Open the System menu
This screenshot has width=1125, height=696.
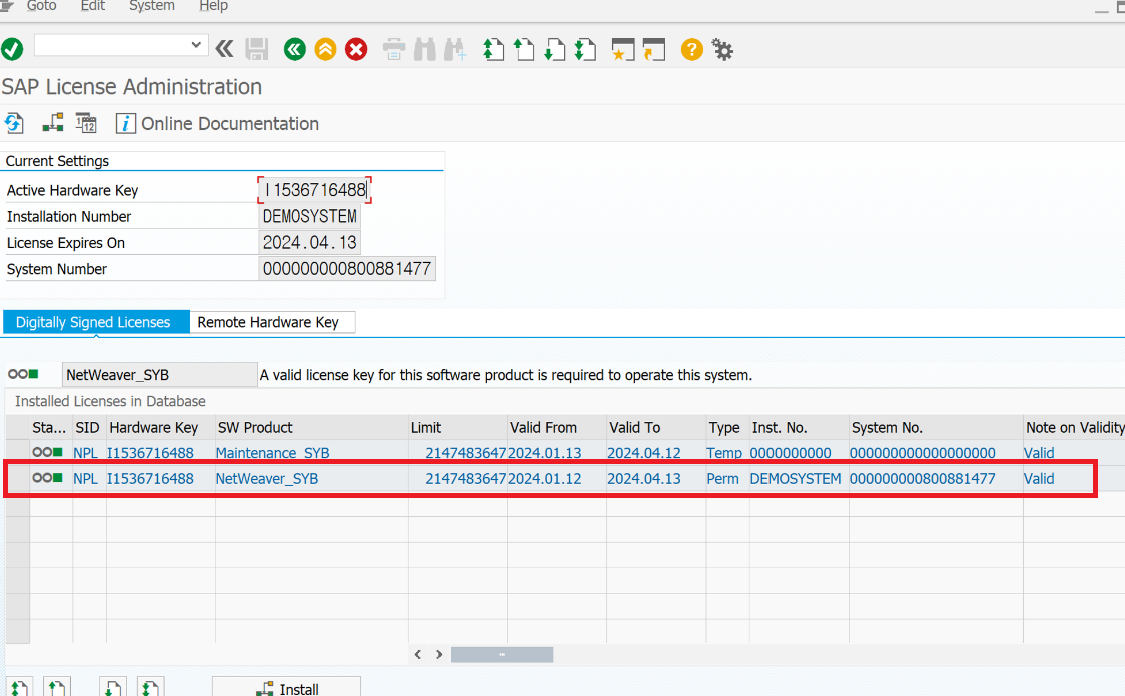click(x=151, y=6)
